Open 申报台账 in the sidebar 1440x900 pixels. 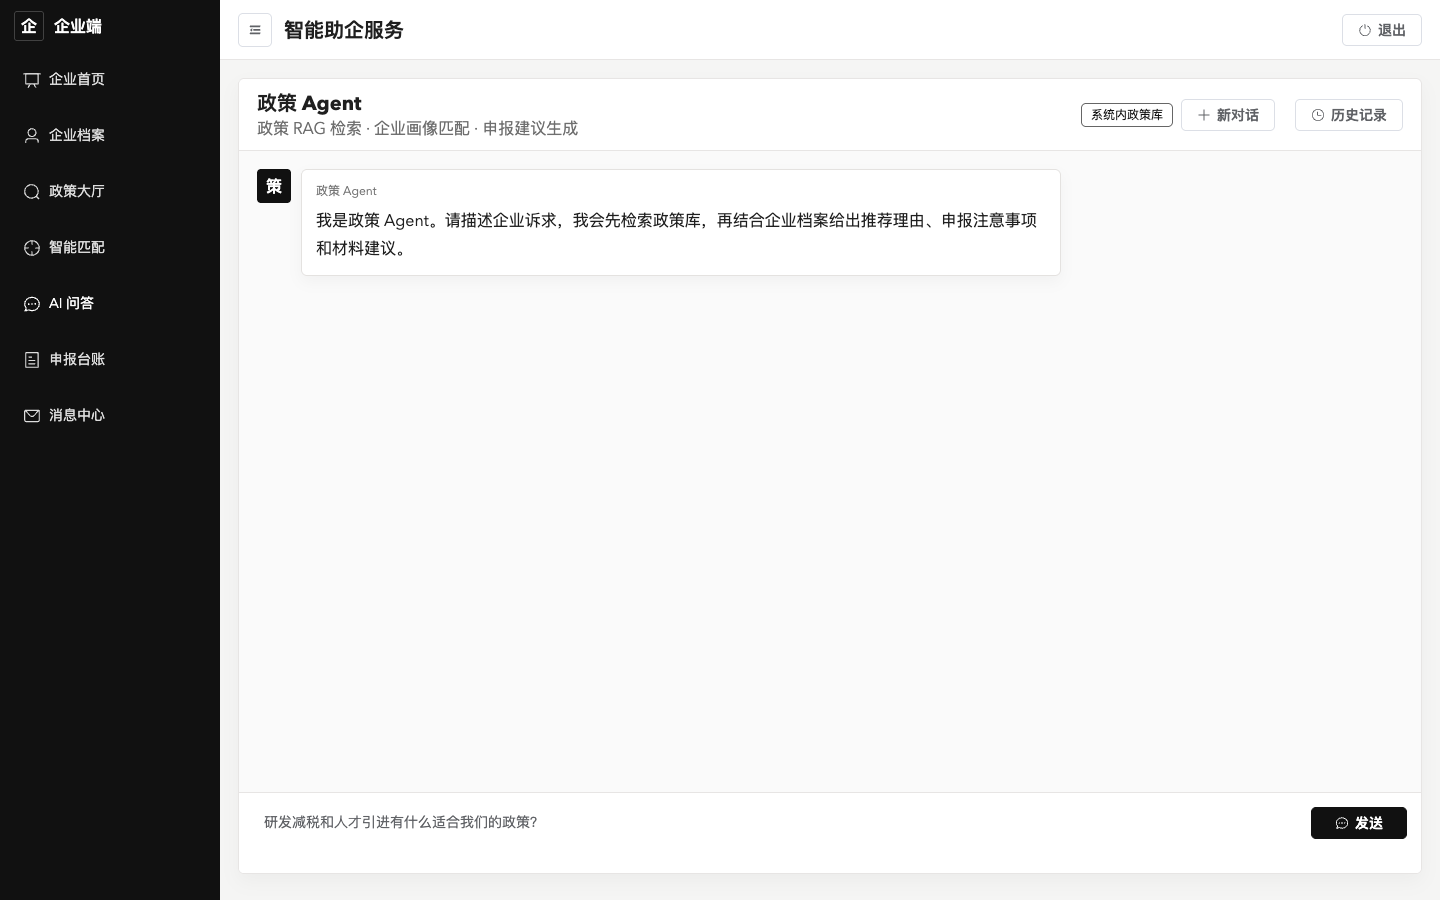110,360
